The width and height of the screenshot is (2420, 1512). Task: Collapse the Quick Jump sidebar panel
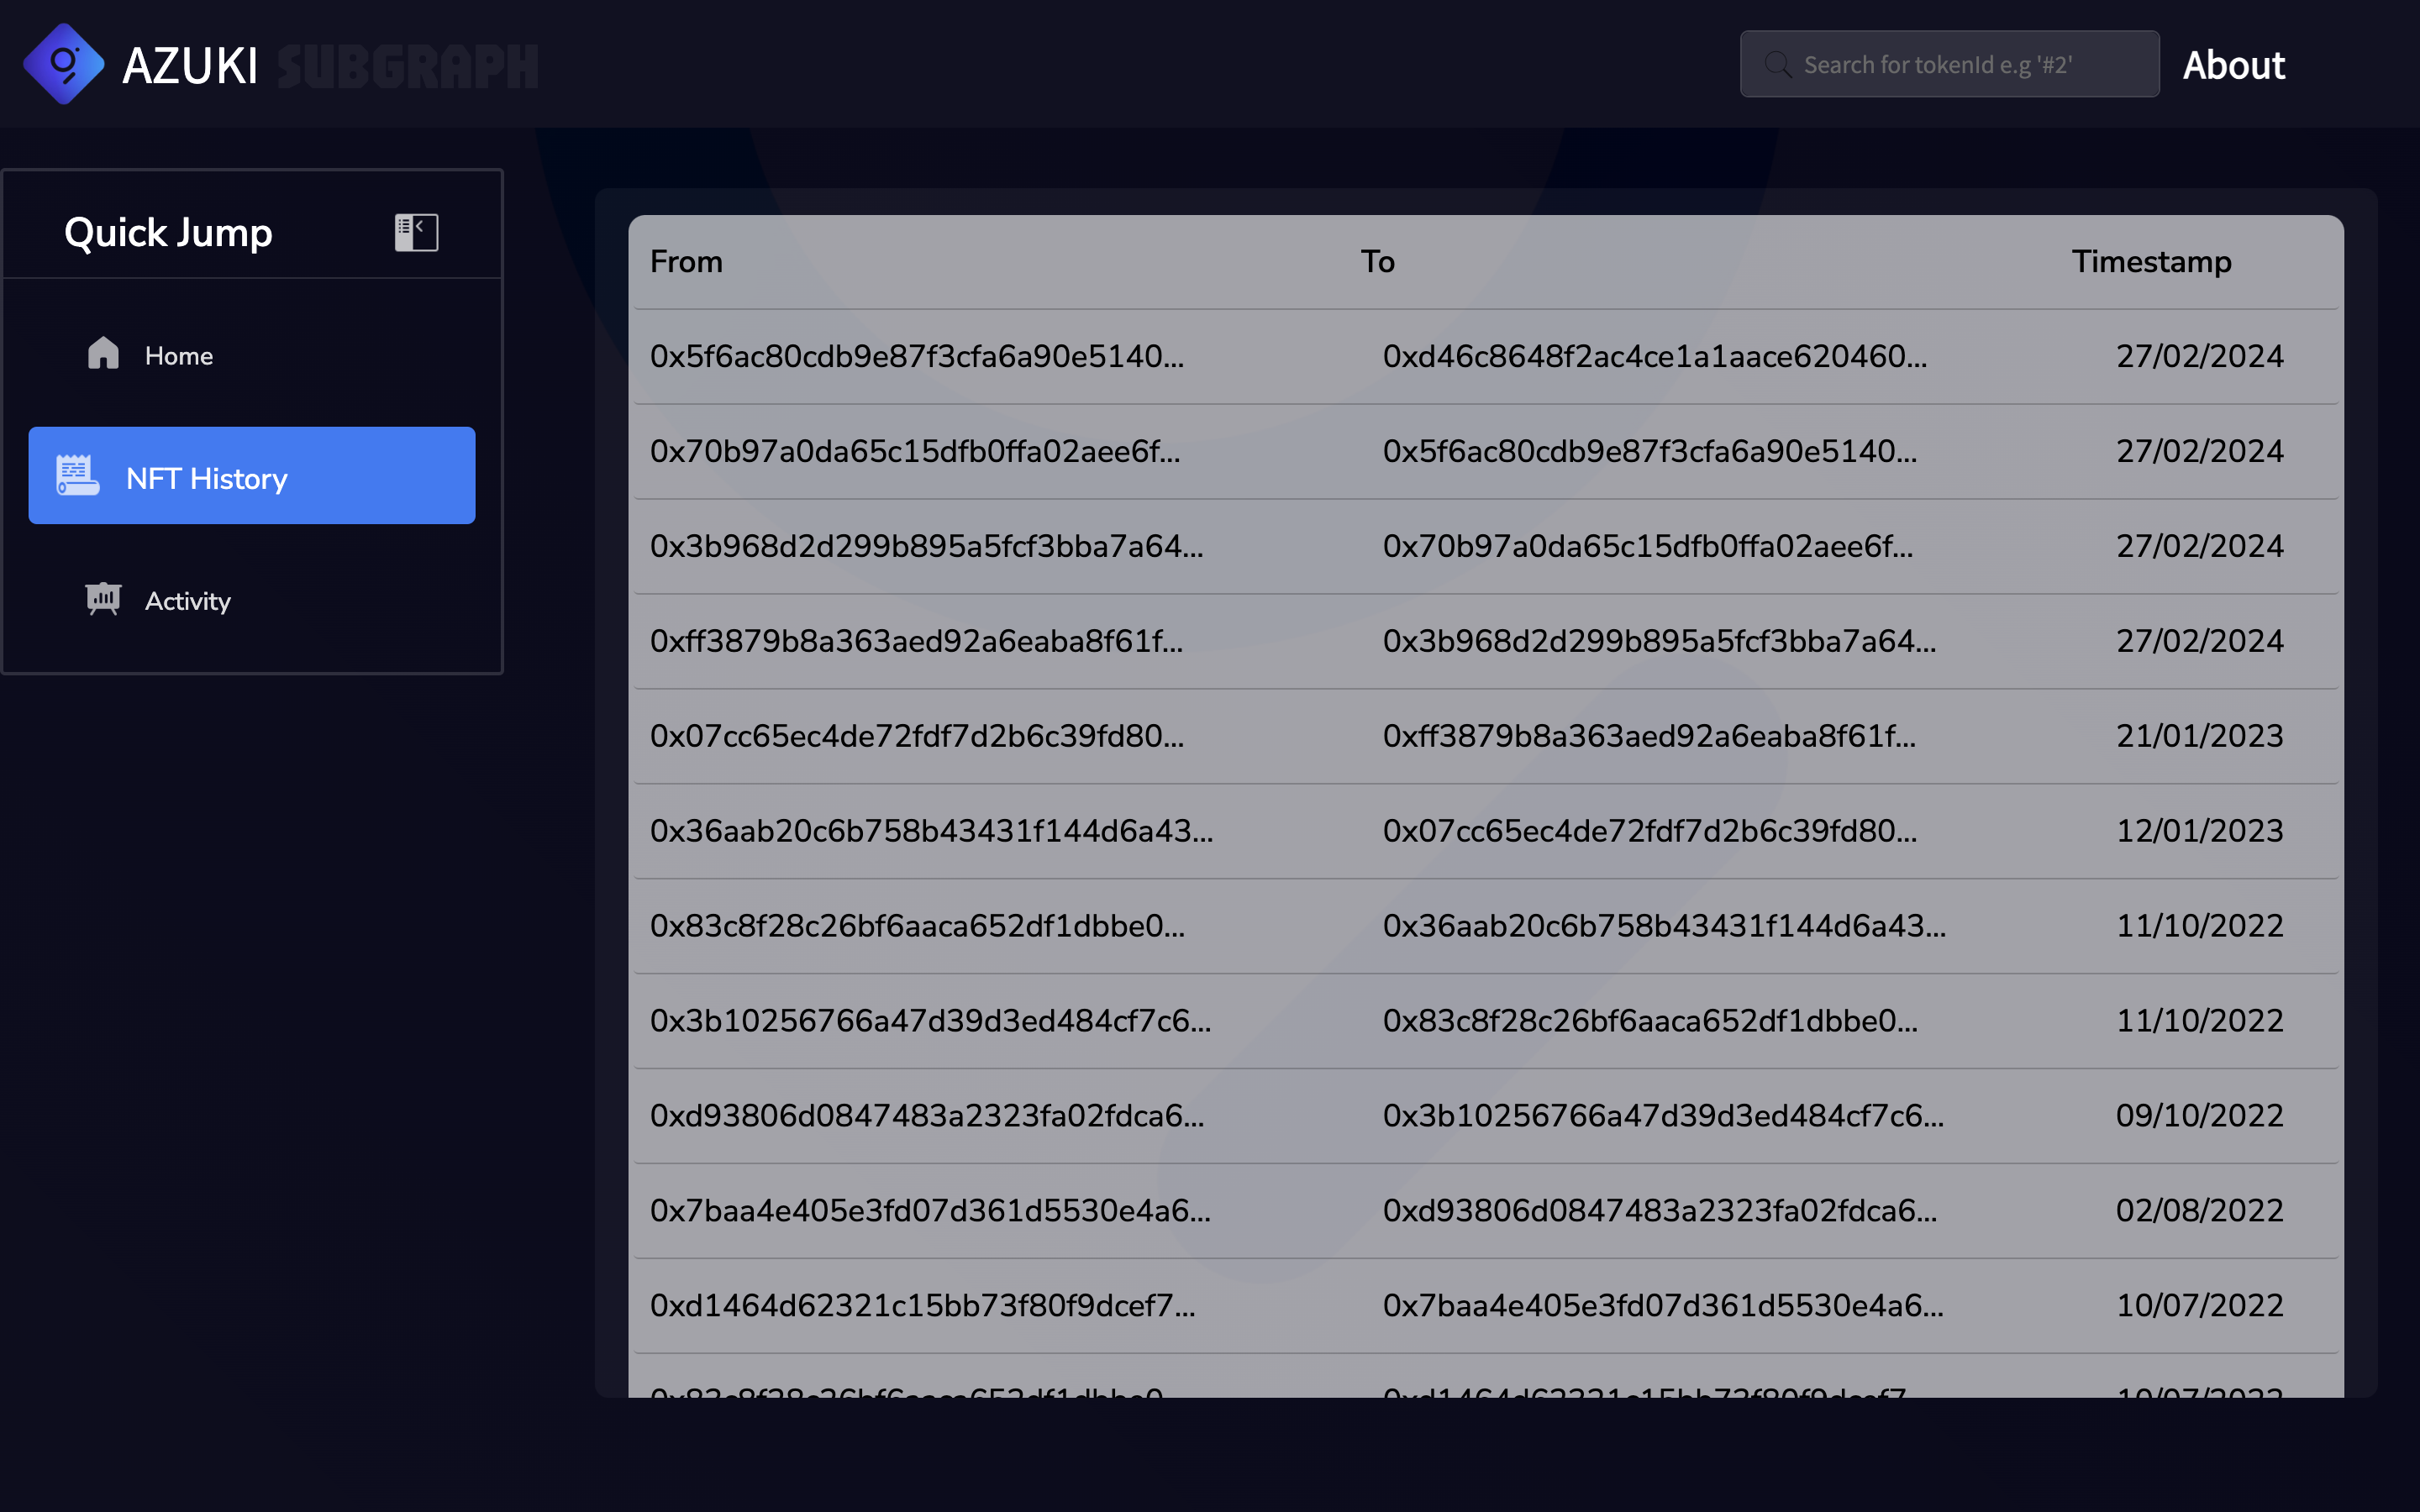click(x=416, y=232)
